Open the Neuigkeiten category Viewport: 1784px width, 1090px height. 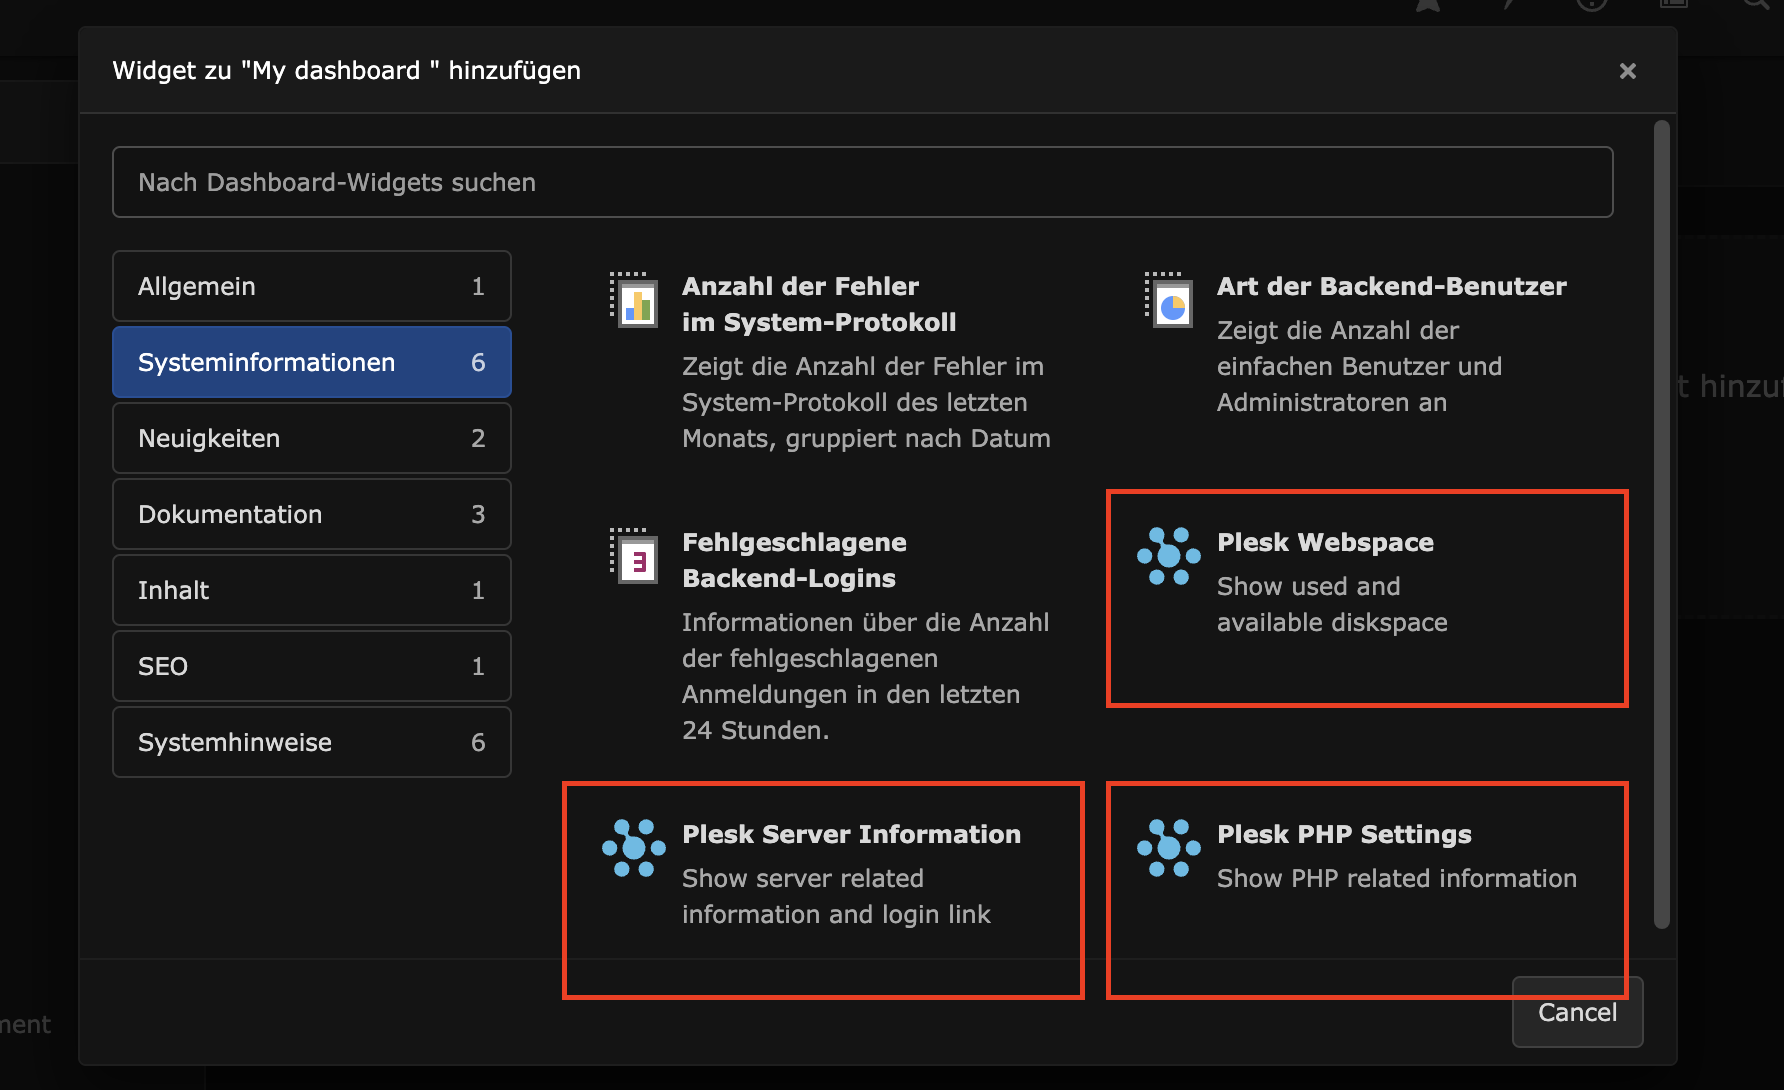click(312, 438)
